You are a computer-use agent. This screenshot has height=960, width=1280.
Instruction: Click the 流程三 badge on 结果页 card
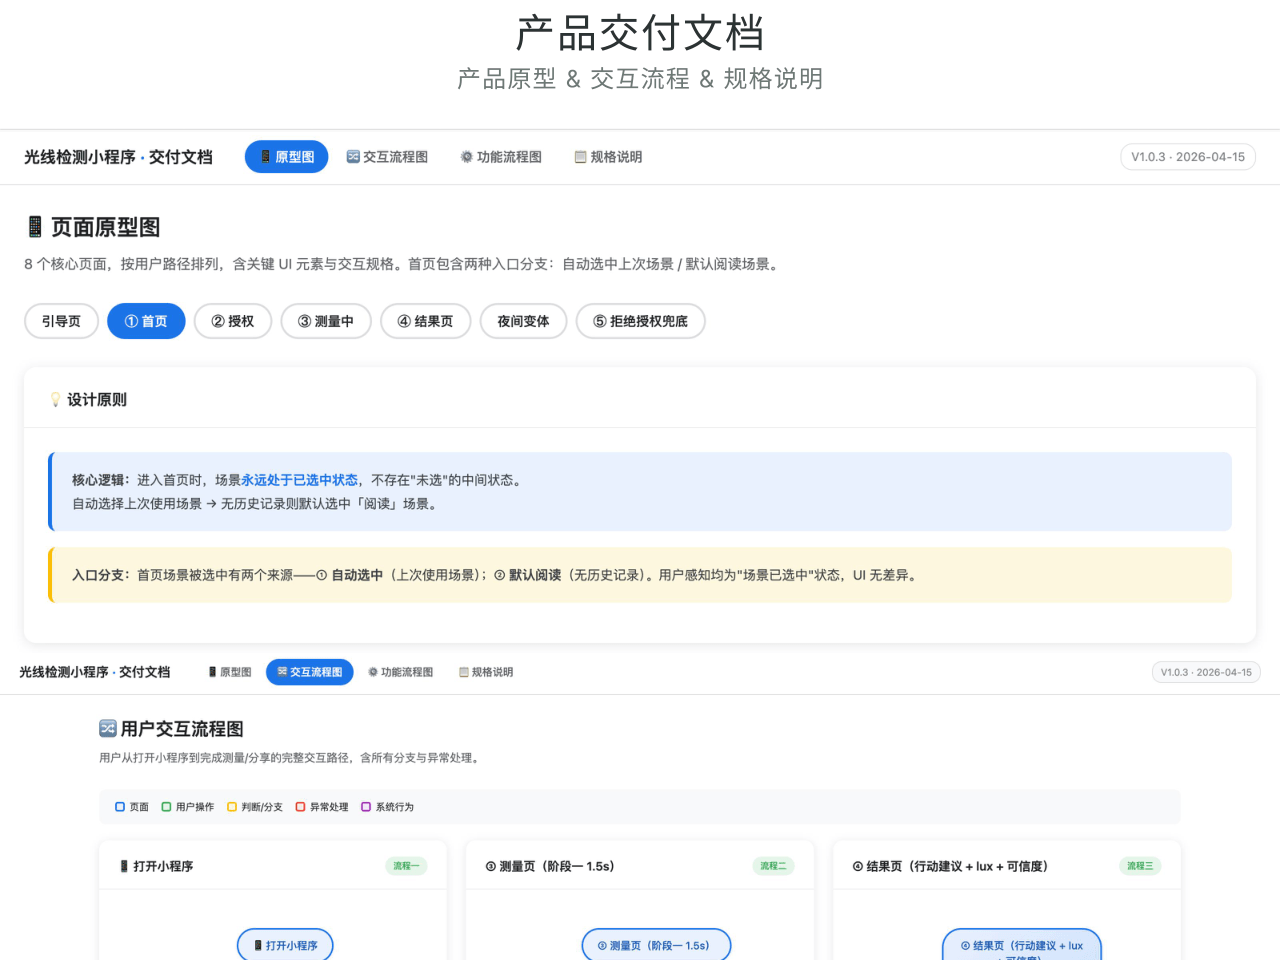[1140, 866]
